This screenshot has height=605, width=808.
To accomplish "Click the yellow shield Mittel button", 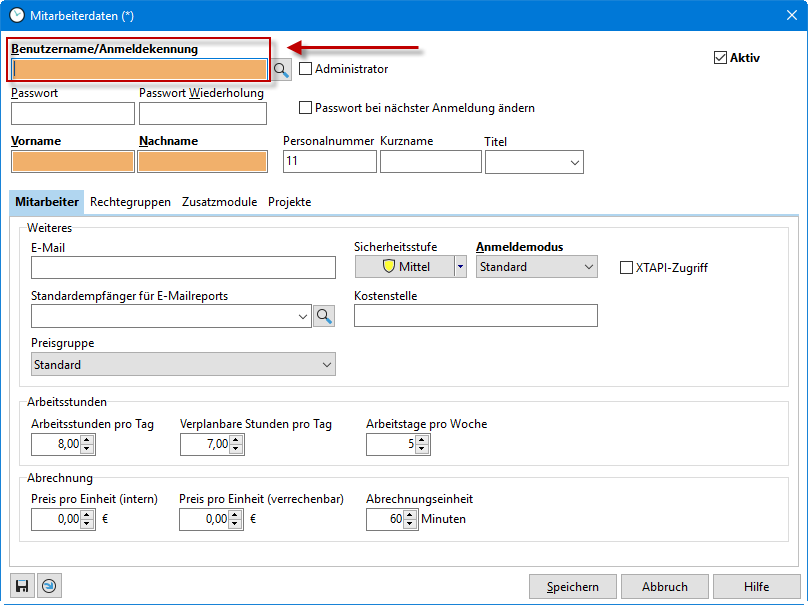I will pyautogui.click(x=405, y=267).
